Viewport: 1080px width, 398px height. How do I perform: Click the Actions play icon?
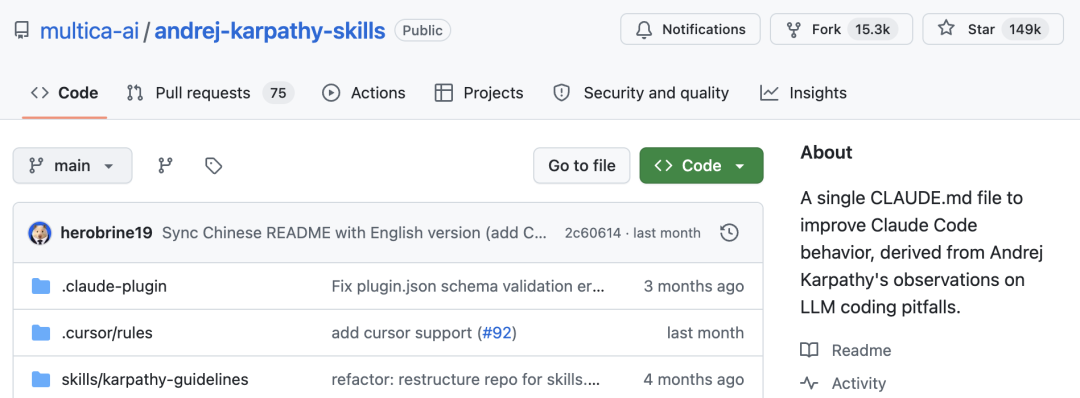coord(331,93)
